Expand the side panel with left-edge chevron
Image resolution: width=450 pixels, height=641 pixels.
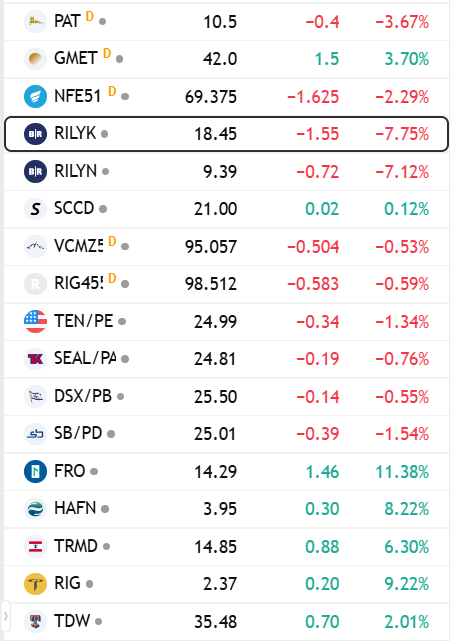coord(5,616)
